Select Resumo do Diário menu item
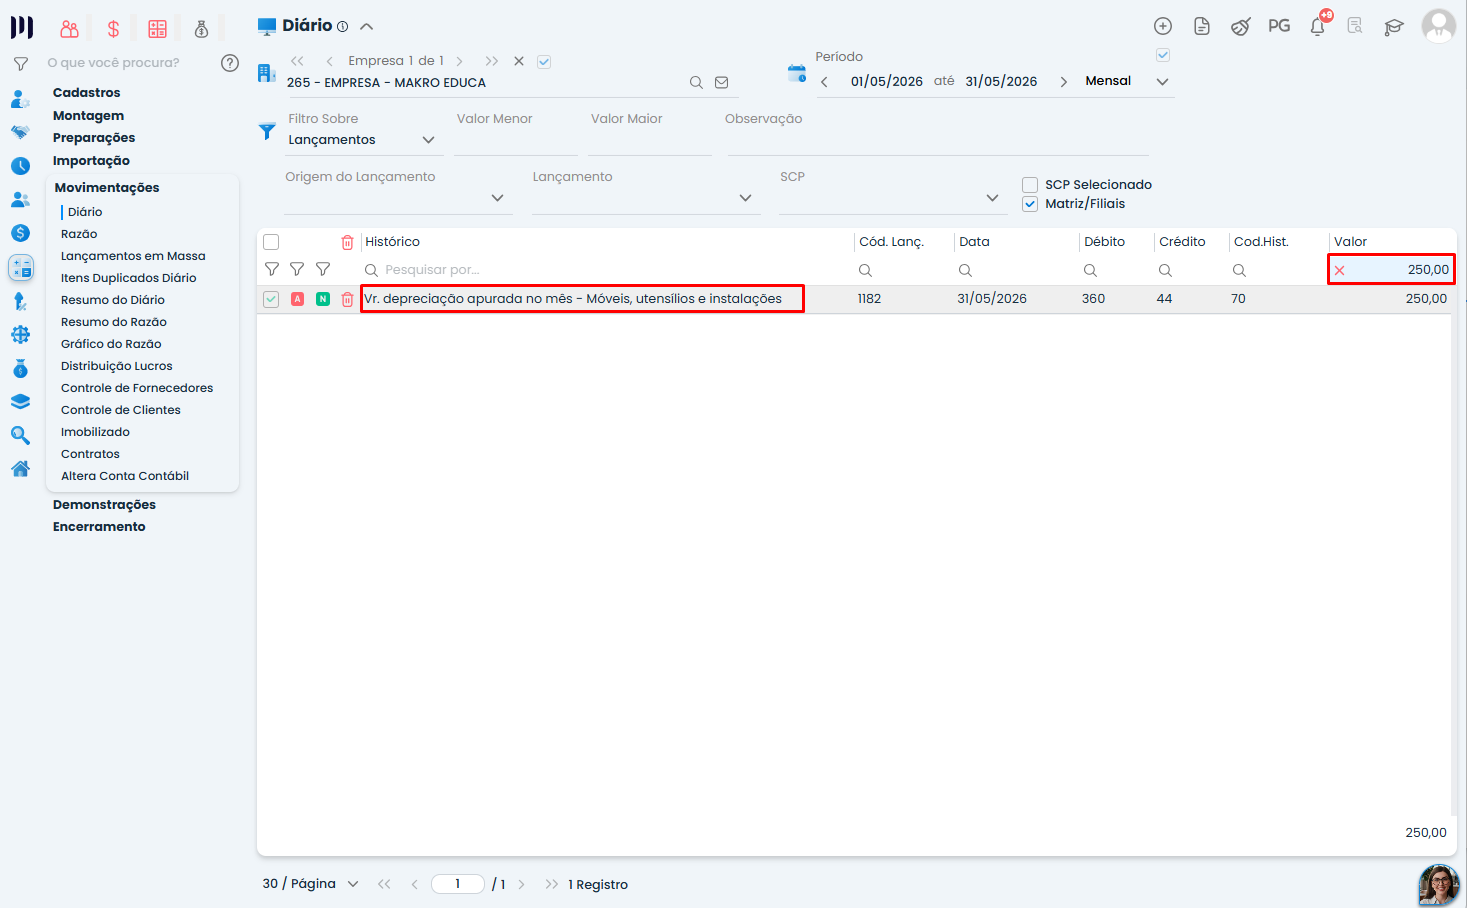Screen dimensions: 1467x908 (113, 300)
